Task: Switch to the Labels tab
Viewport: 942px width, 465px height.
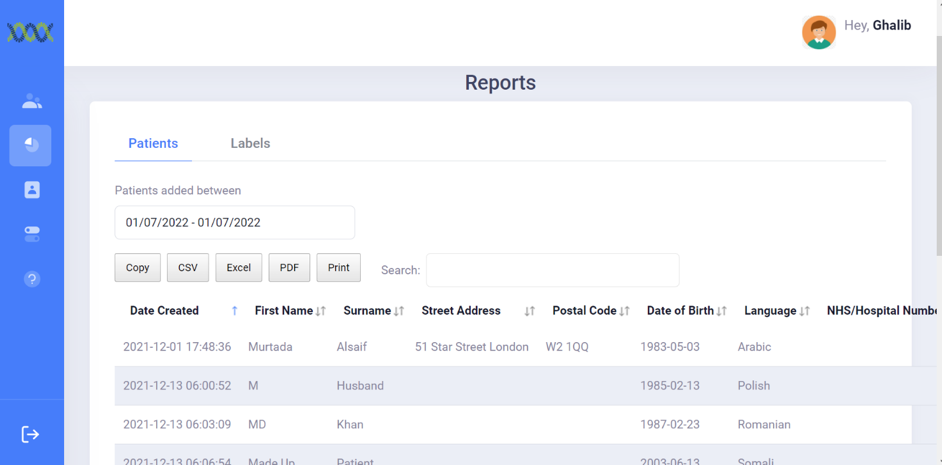Action: (x=250, y=143)
